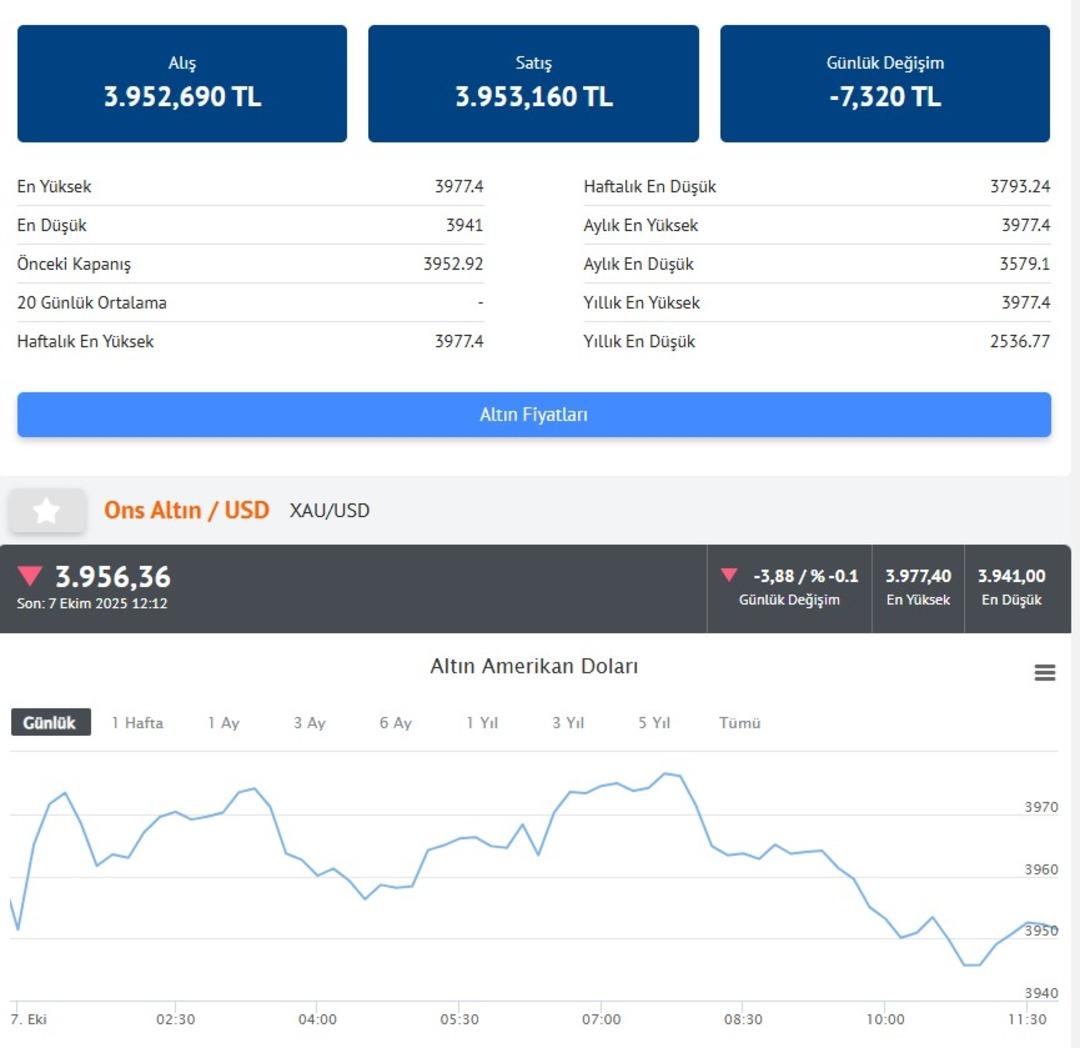This screenshot has width=1080, height=1048.
Task: Open the Ons Altın / USD title link
Action: coord(186,510)
